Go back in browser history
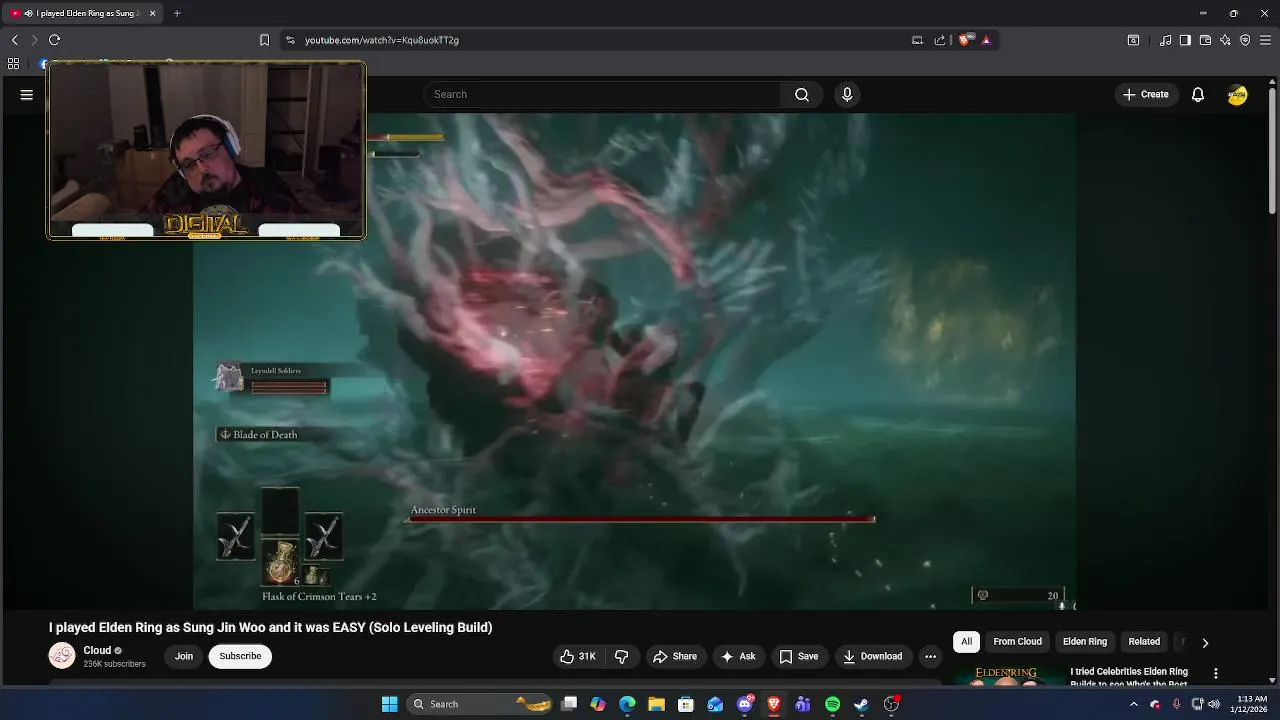The image size is (1280, 720). pyautogui.click(x=14, y=40)
